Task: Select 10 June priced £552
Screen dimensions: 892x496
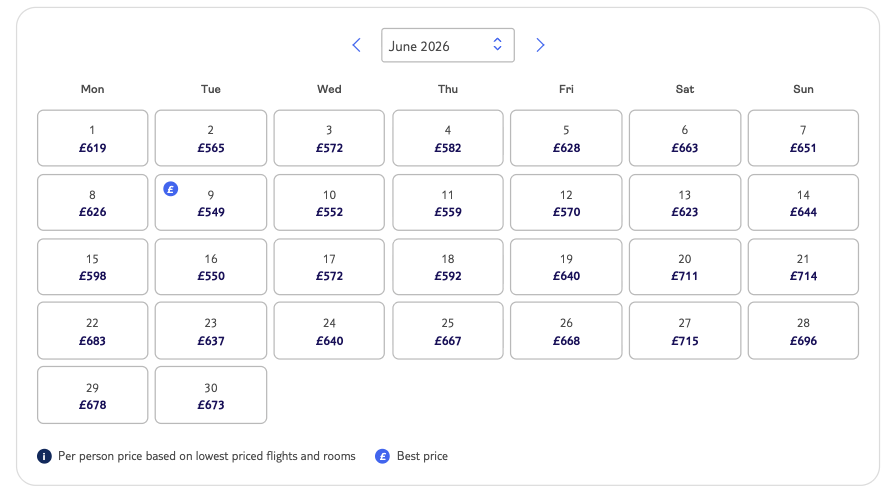Action: click(329, 203)
